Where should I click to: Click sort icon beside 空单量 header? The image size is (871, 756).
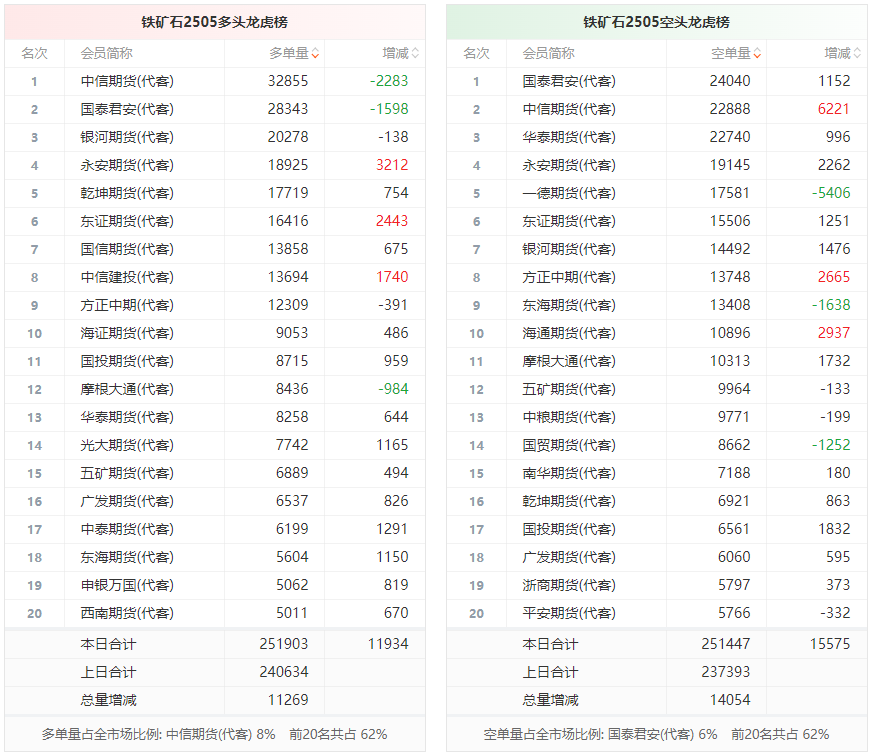[758, 54]
